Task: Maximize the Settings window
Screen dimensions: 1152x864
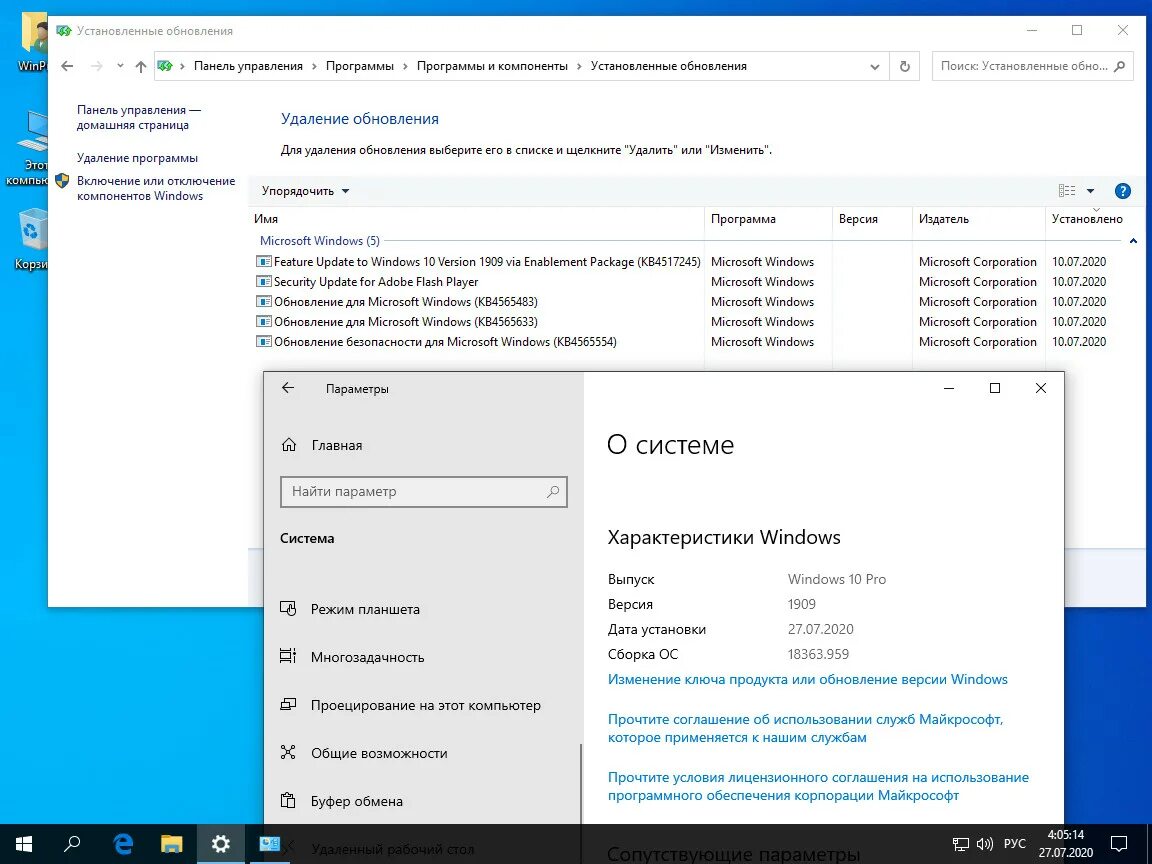Action: (x=995, y=388)
